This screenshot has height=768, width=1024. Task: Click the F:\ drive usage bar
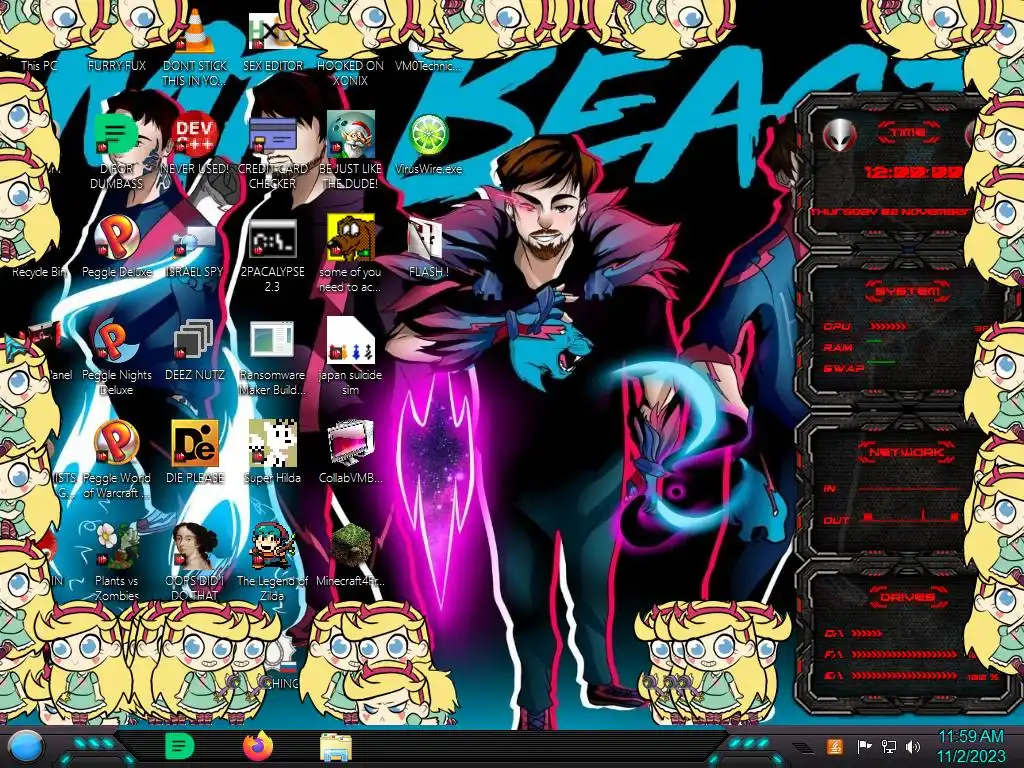click(x=904, y=654)
